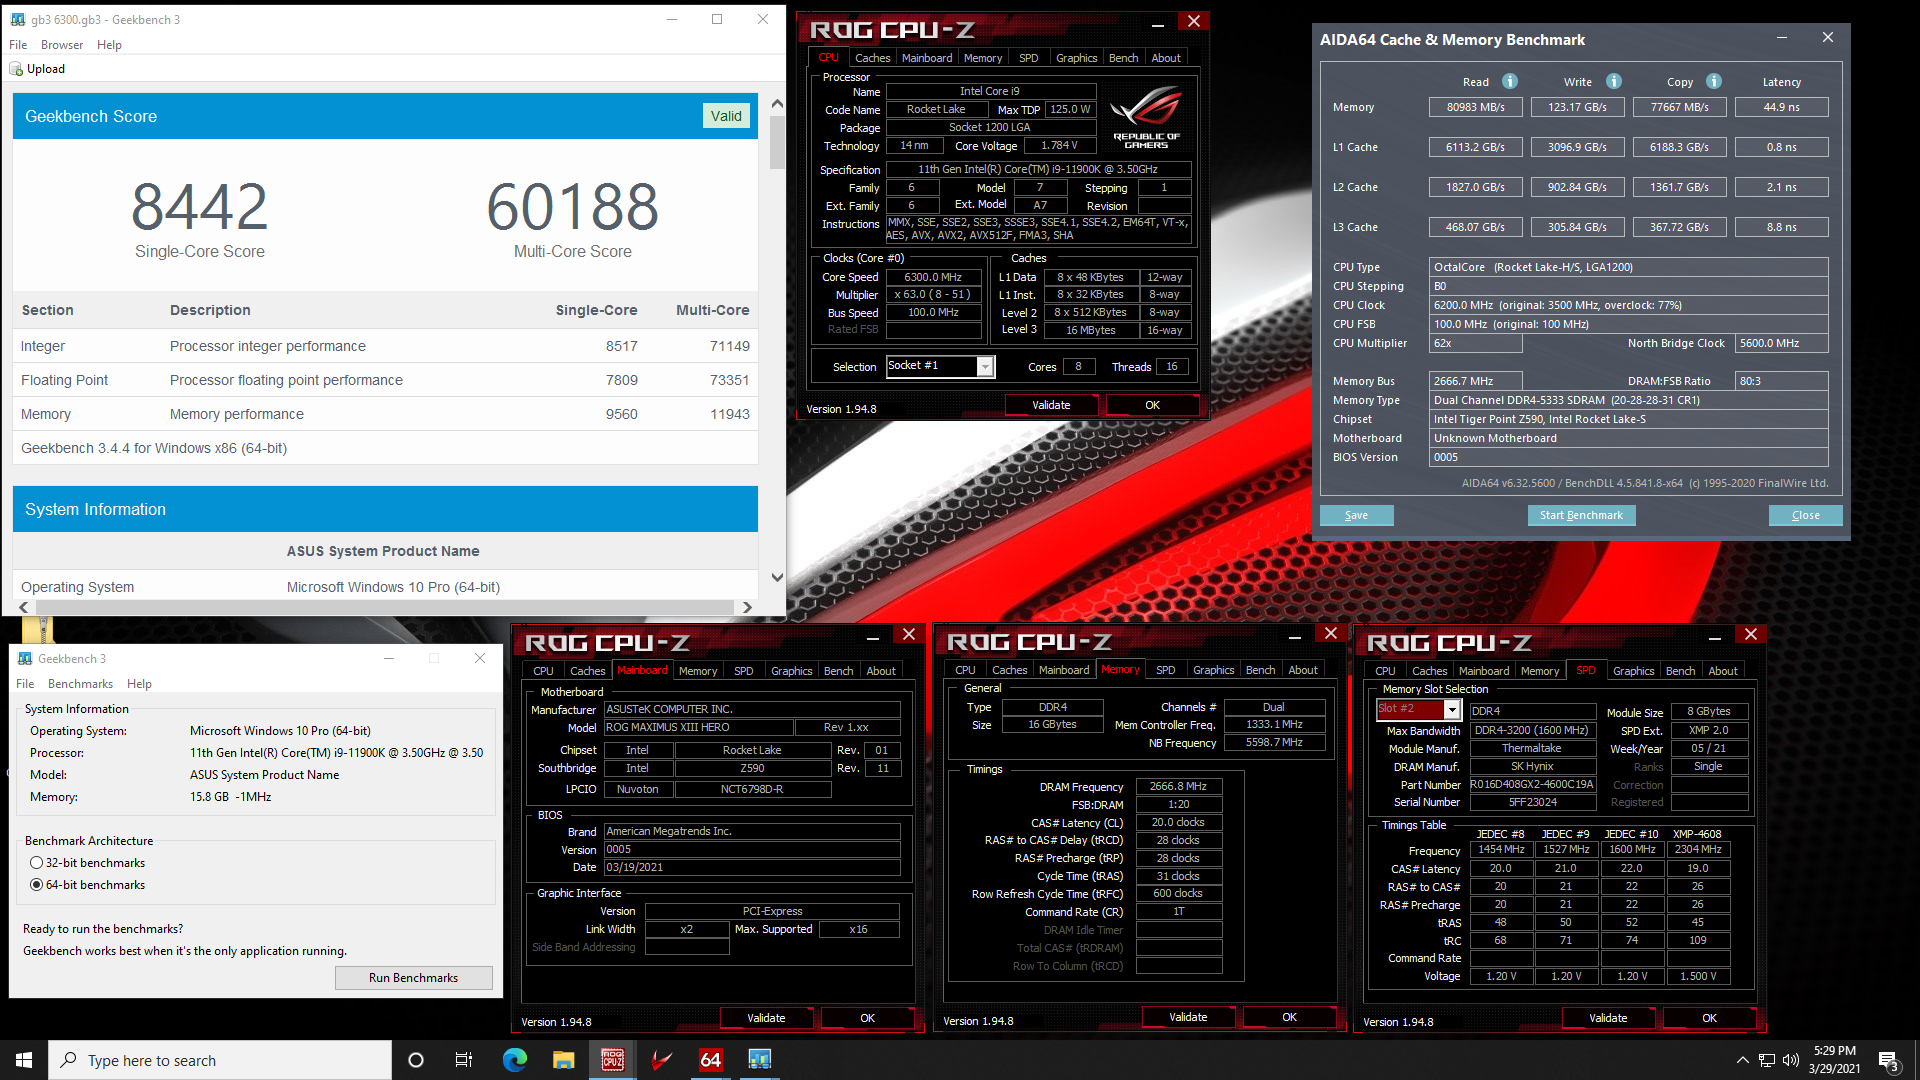Screen dimensions: 1920x1080
Task: Click the Core Speed 6300.0 MHz field
Action: tap(933, 277)
